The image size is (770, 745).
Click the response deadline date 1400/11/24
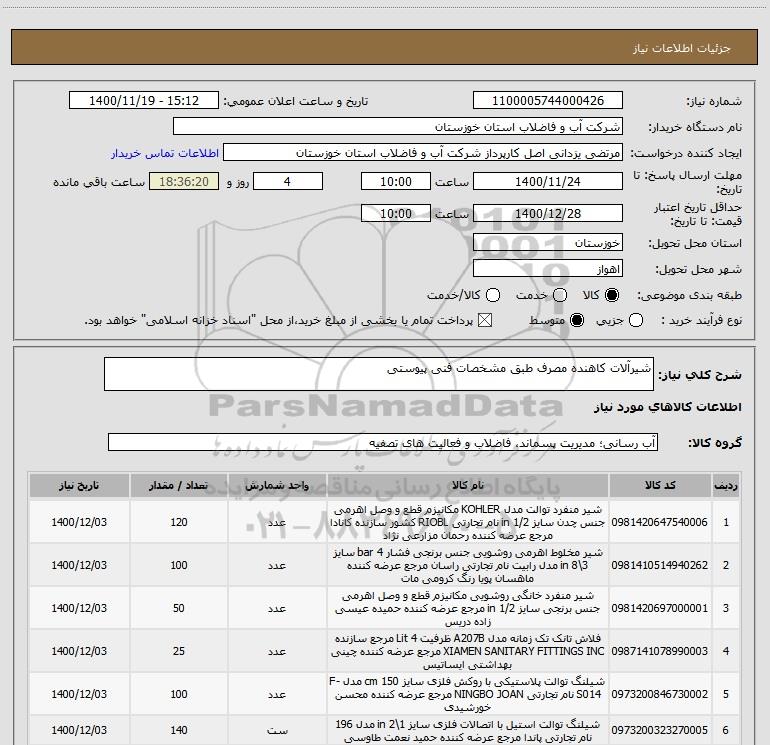[548, 181]
